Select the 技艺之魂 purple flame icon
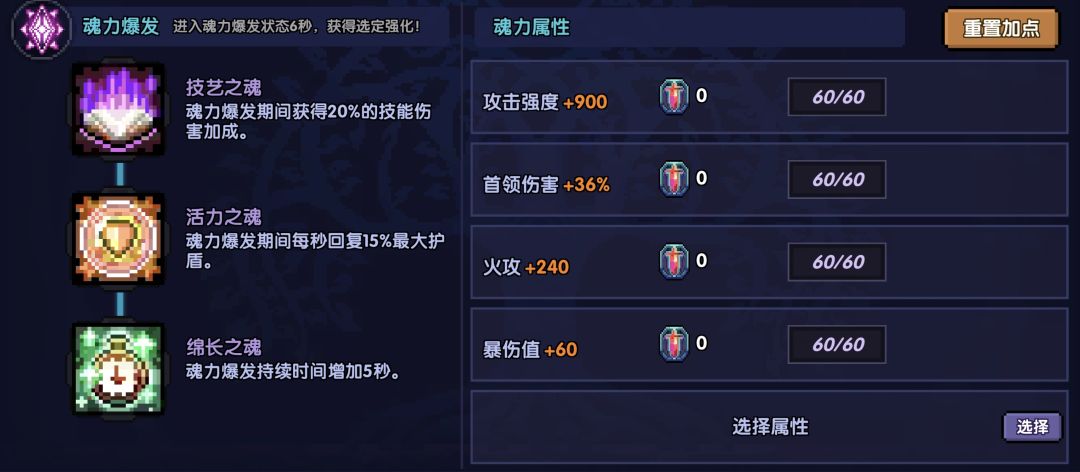The height and width of the screenshot is (472, 1080). coord(118,109)
